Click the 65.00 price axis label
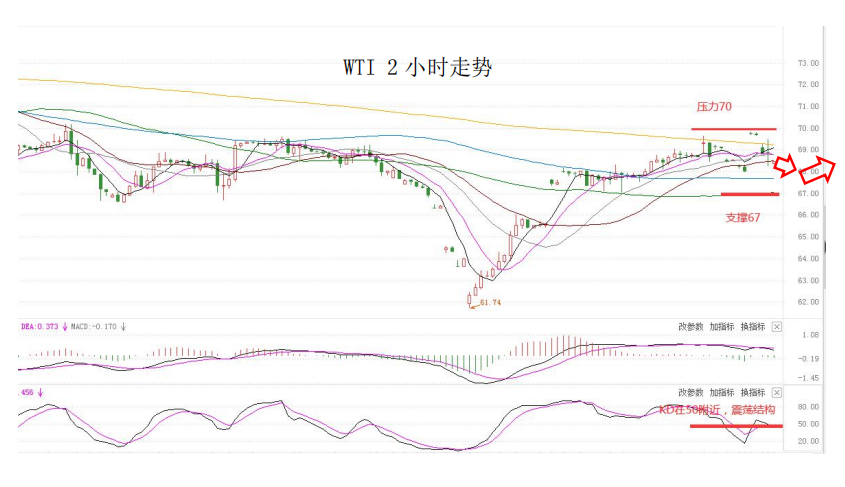 point(808,236)
